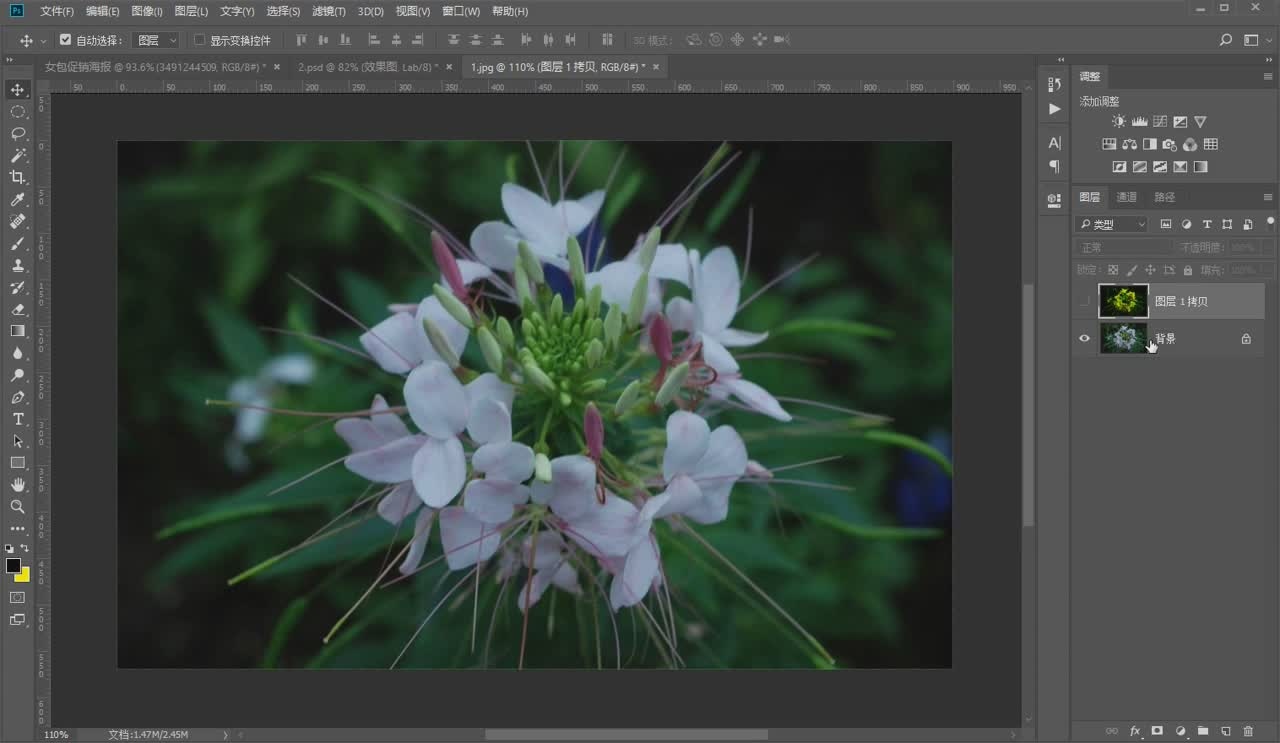Image resolution: width=1280 pixels, height=743 pixels.
Task: Hide the 背景 layer
Action: (1085, 339)
